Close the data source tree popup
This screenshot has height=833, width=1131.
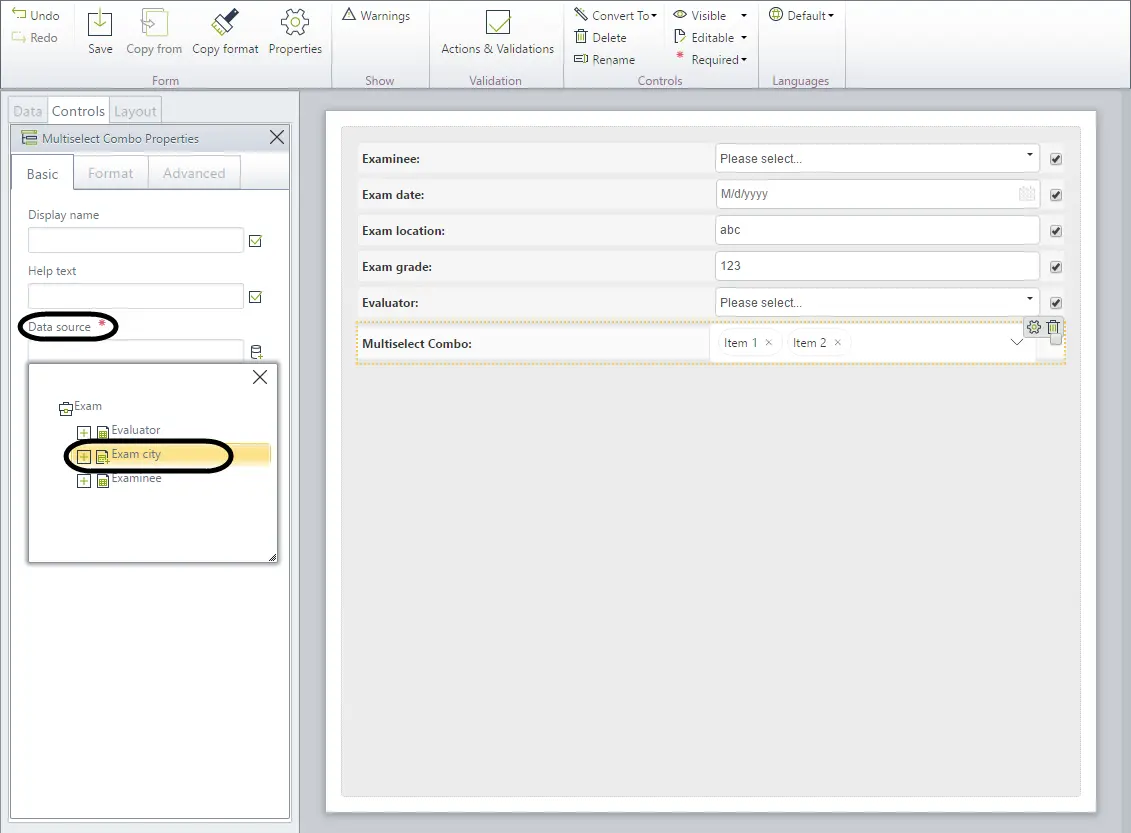(x=260, y=377)
